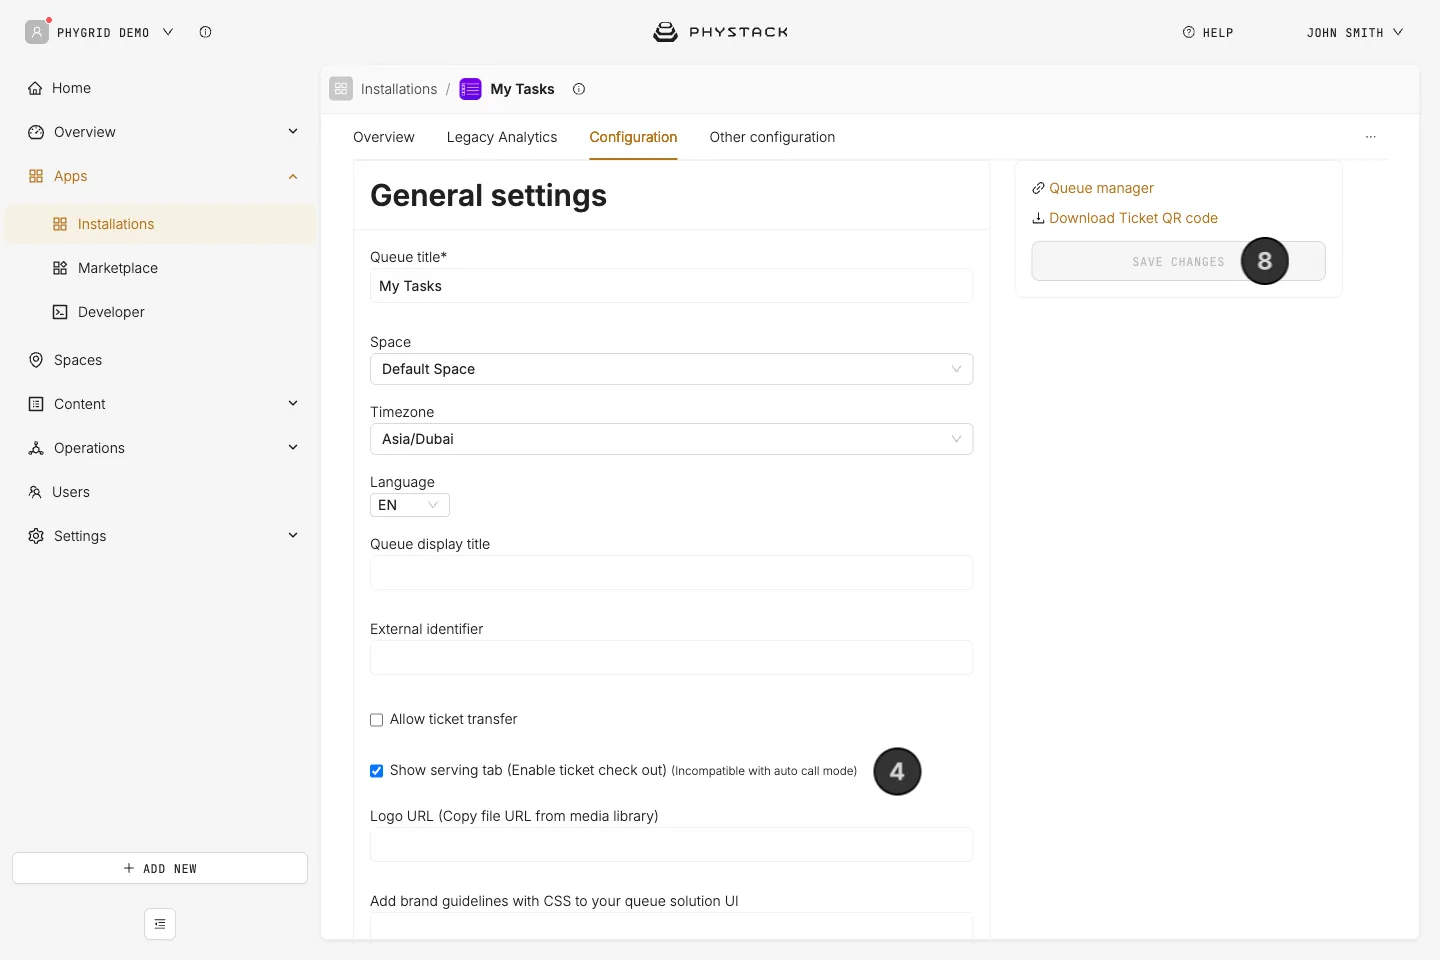Select the Configuration tab
This screenshot has height=960, width=1440.
(x=633, y=137)
